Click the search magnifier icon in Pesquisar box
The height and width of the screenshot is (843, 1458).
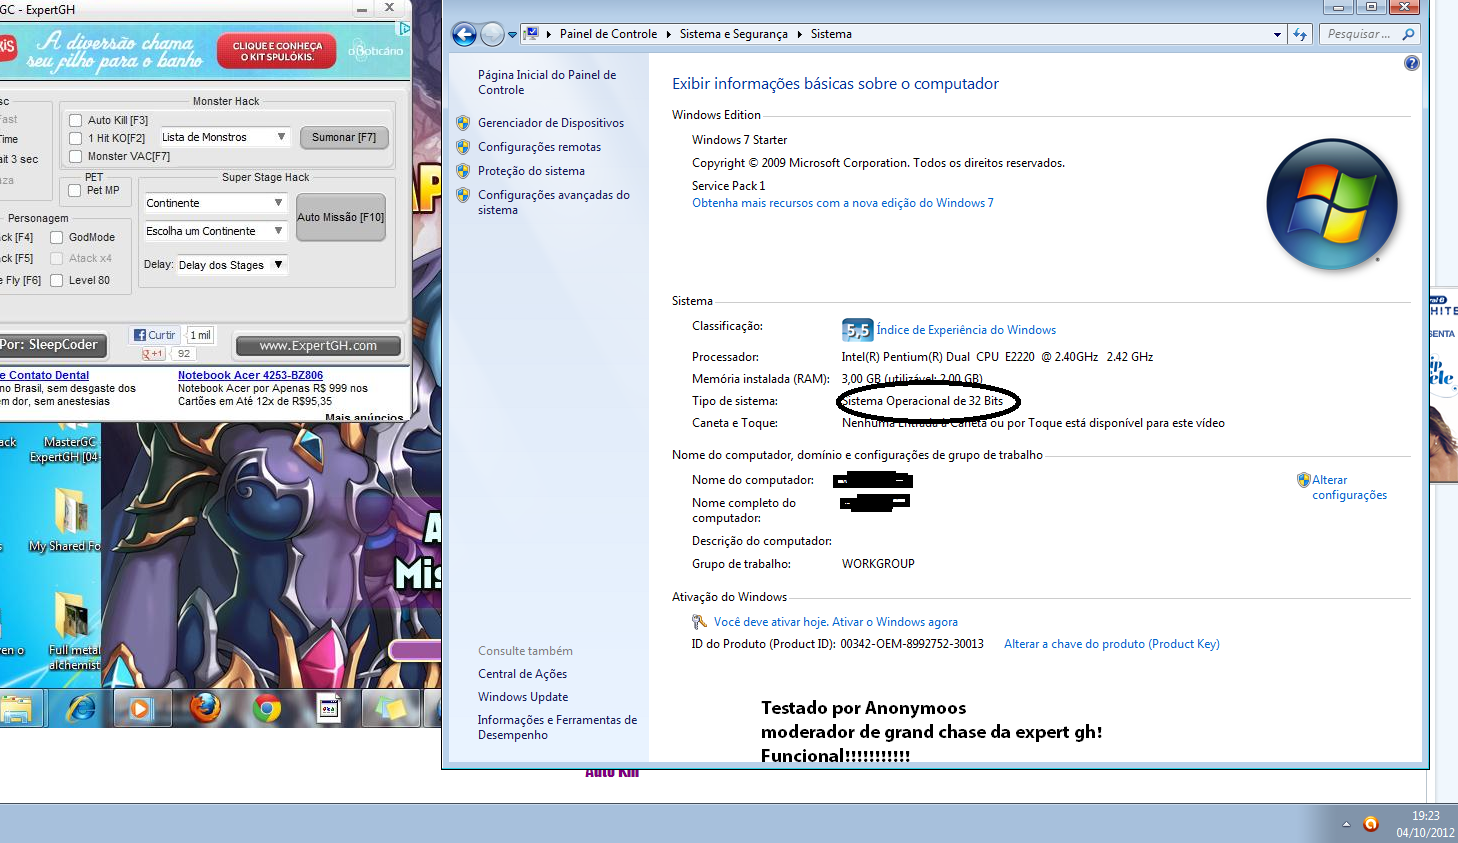point(1408,34)
